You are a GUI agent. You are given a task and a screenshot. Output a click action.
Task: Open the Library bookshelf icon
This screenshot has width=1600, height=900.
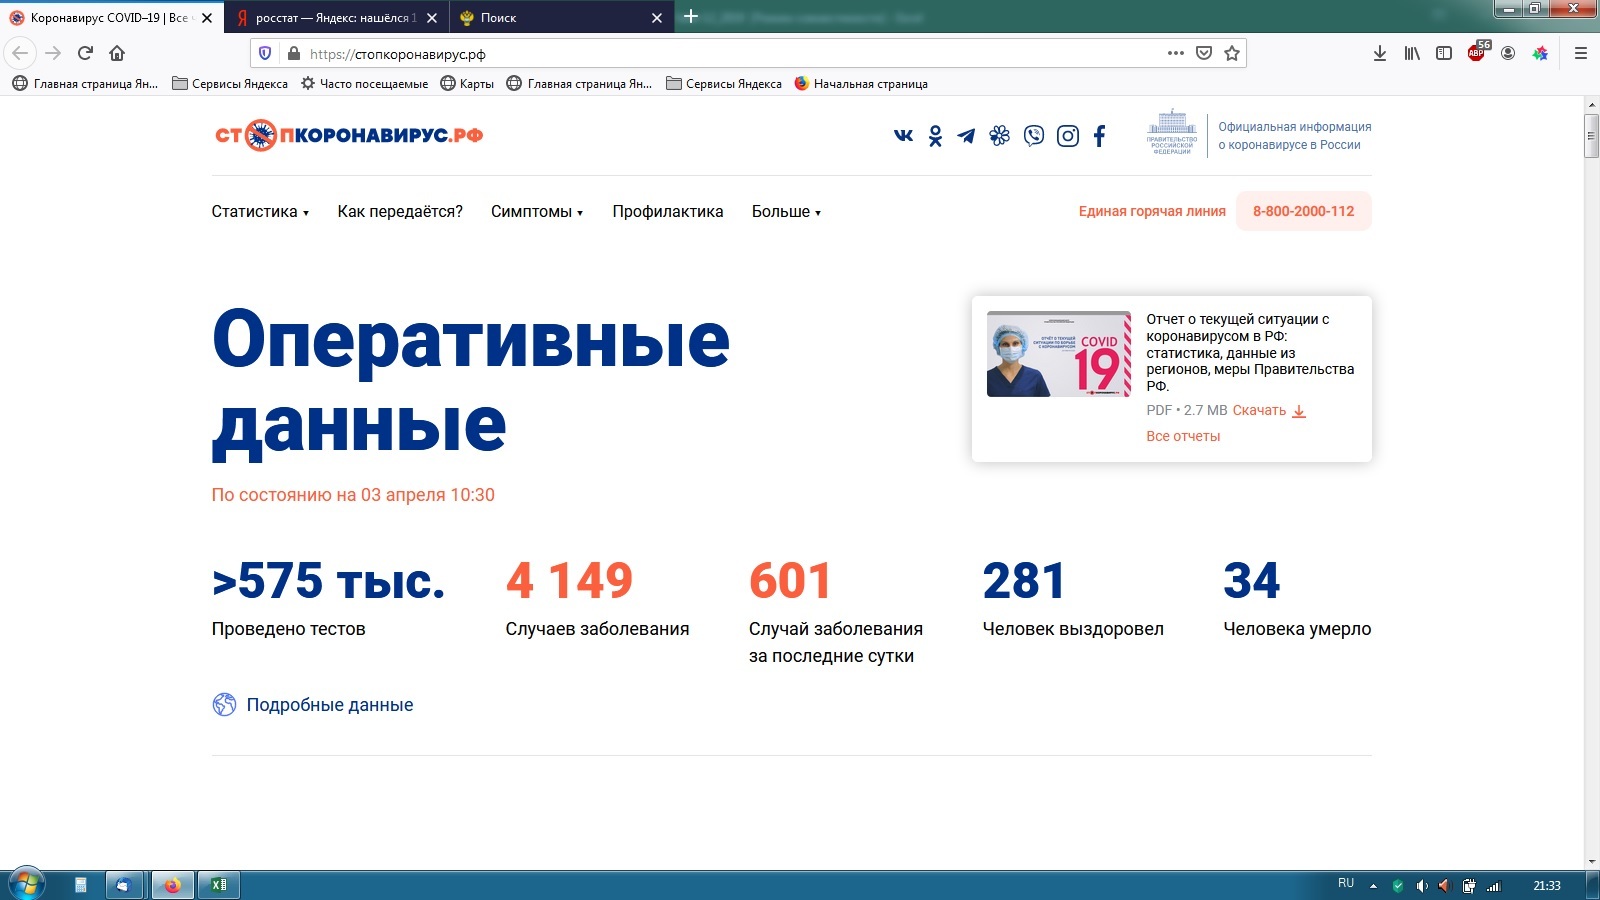tap(1412, 53)
